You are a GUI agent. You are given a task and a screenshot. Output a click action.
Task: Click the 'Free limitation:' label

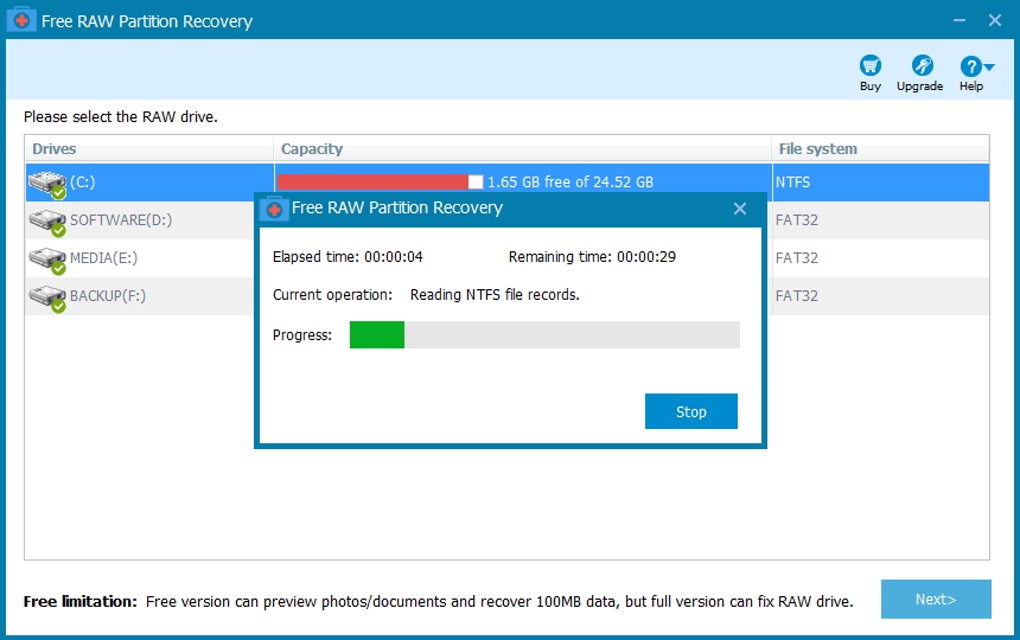pyautogui.click(x=80, y=602)
